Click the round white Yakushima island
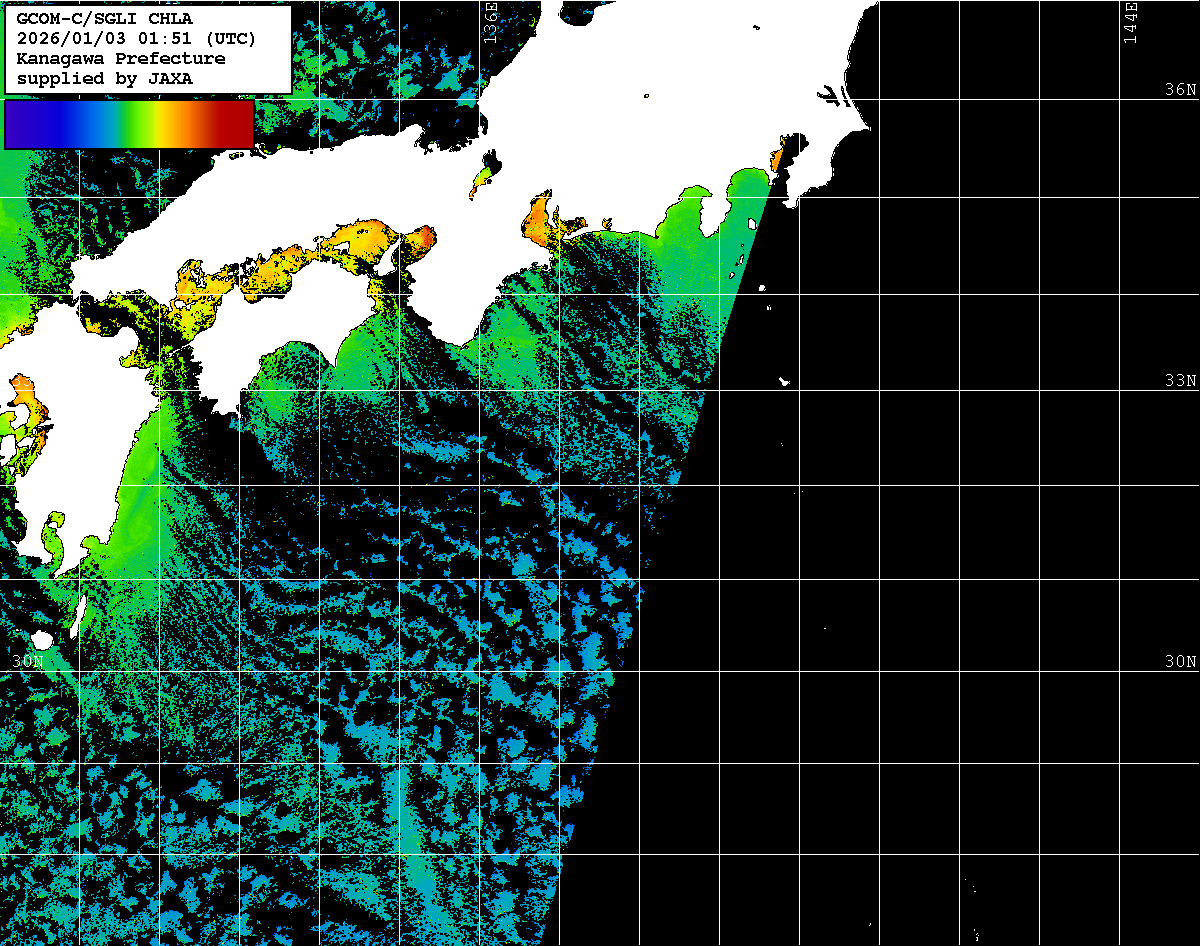 click(41, 640)
